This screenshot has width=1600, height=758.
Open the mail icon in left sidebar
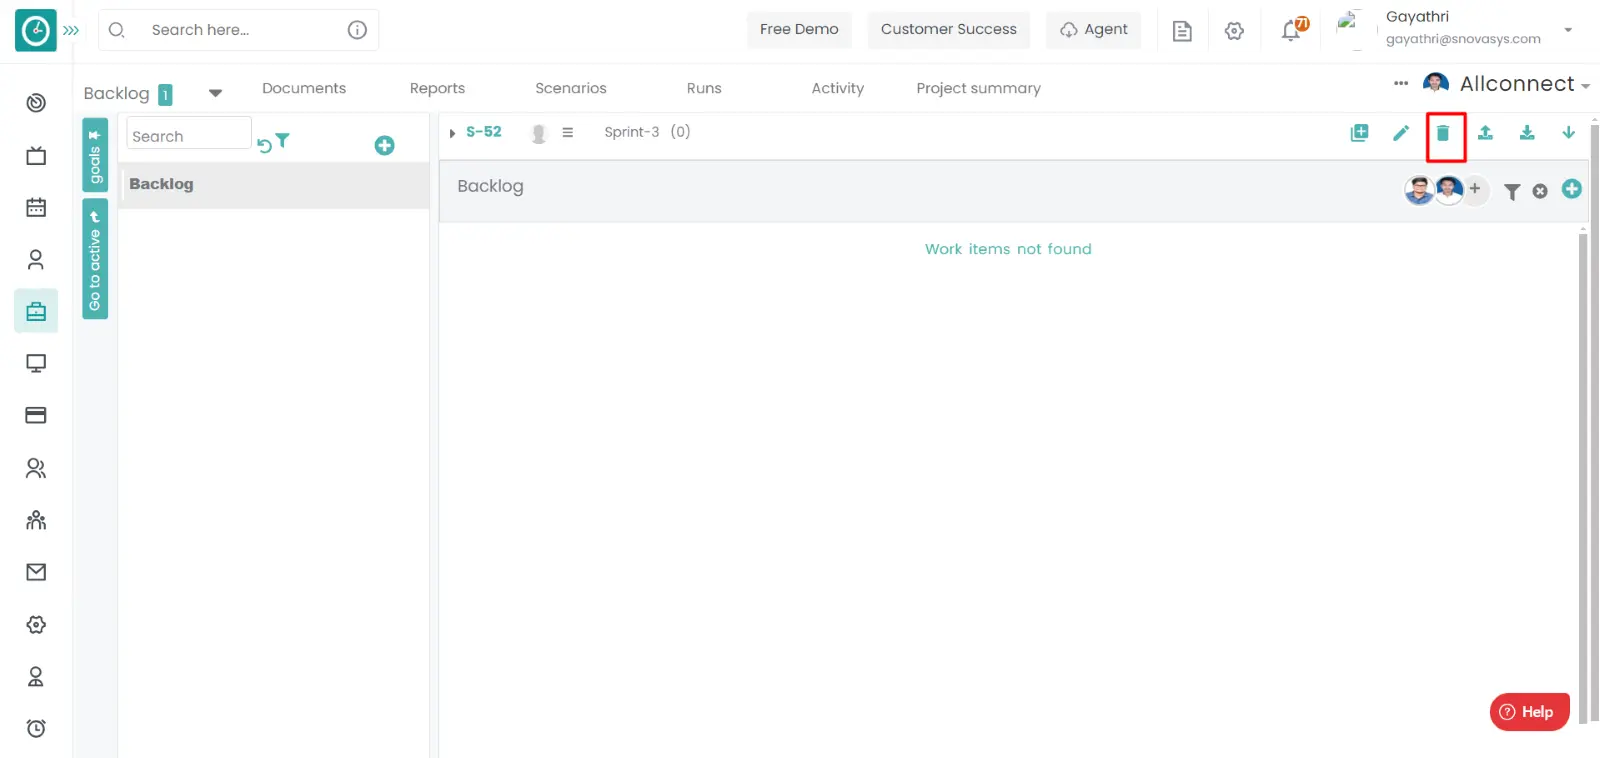[x=36, y=572]
